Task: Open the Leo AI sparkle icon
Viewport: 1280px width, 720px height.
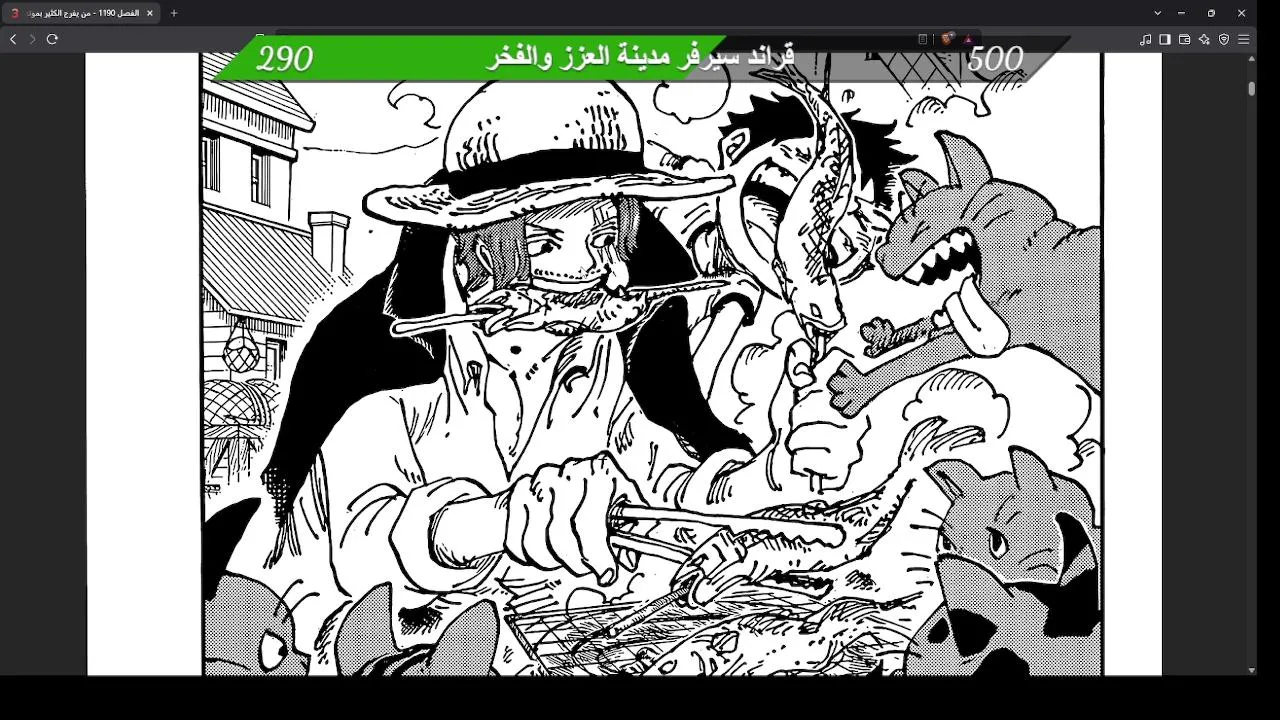Action: 1204,39
